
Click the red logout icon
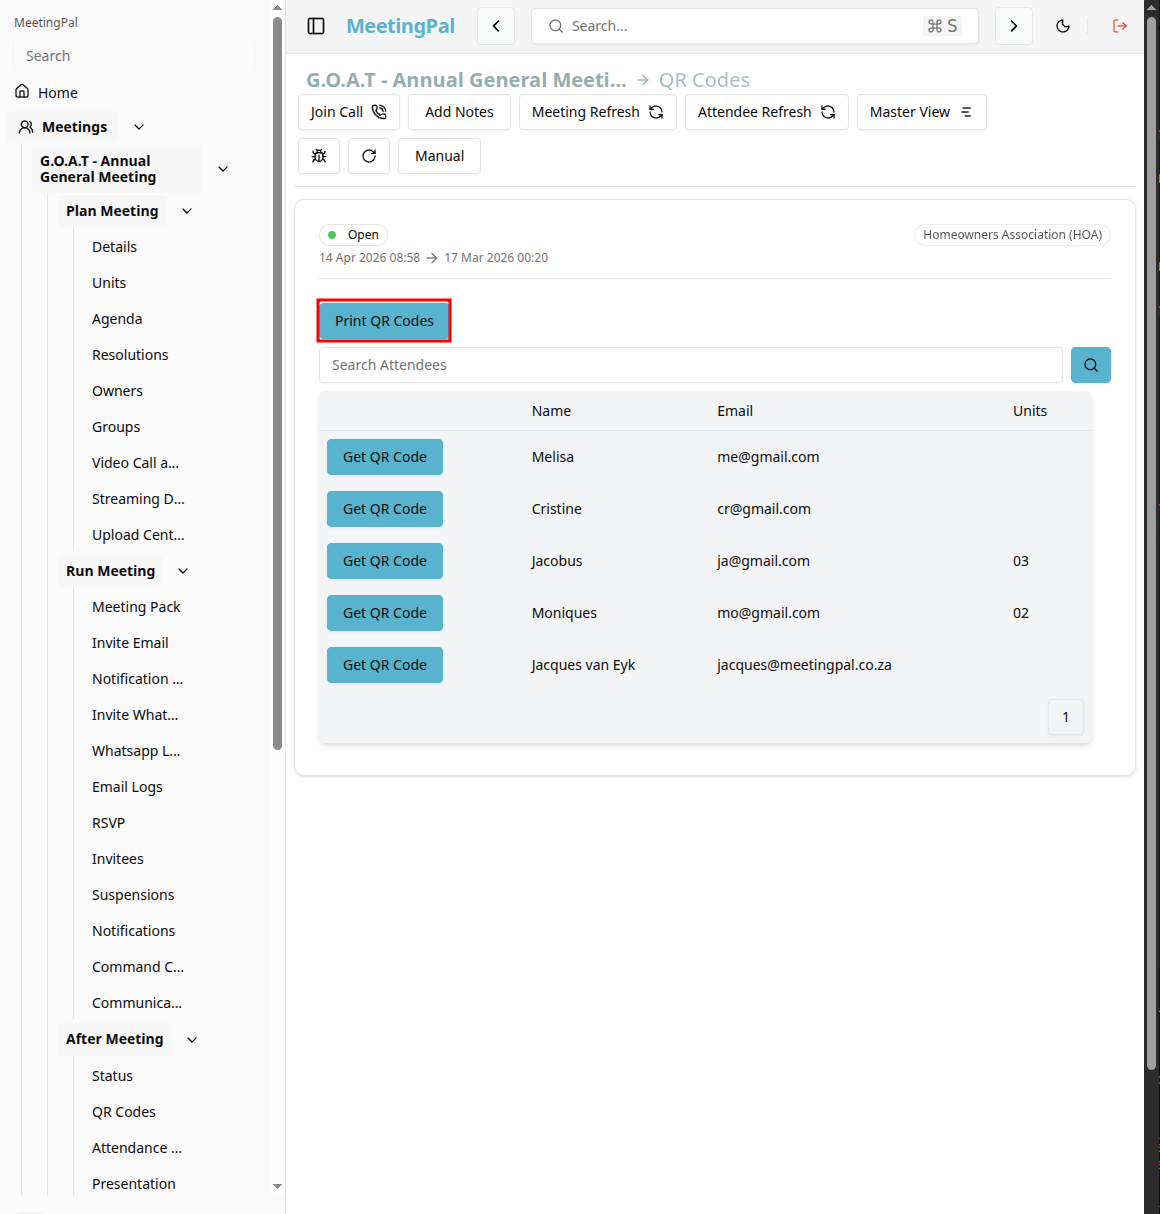pos(1120,26)
